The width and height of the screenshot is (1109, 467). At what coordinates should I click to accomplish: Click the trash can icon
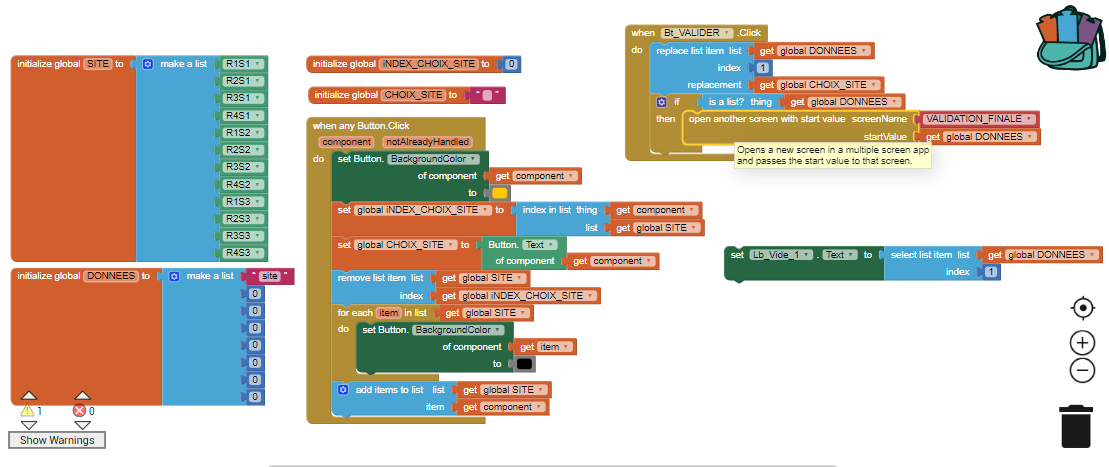coord(1075,425)
